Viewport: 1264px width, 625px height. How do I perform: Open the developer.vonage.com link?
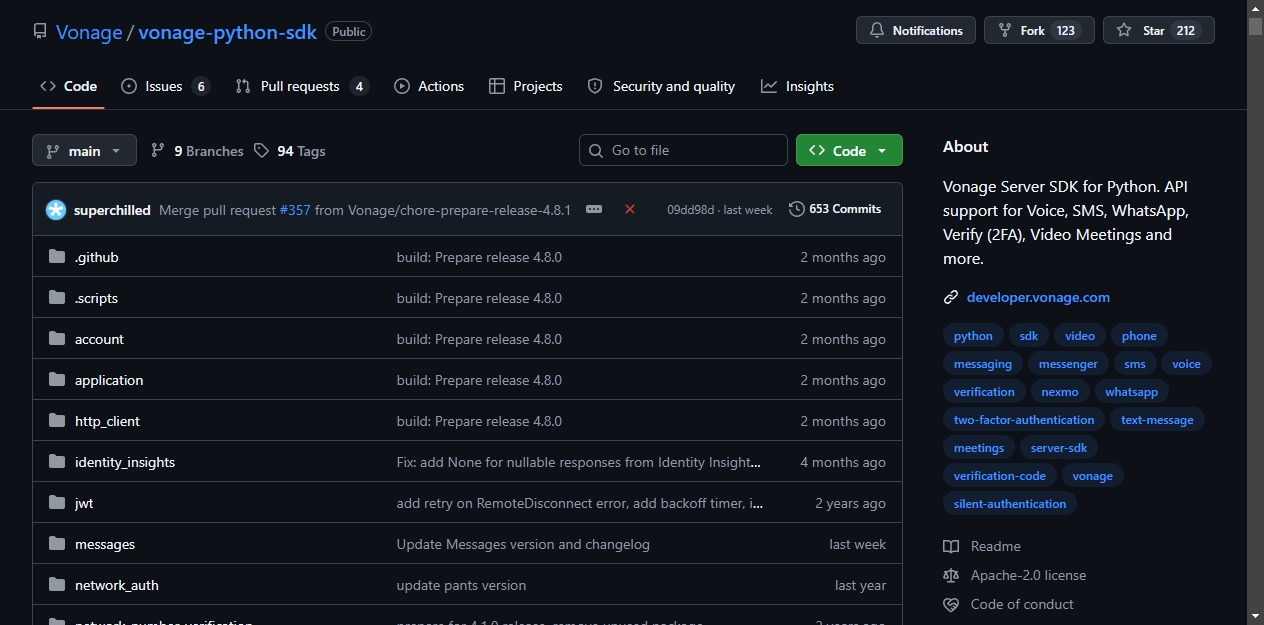tap(1038, 297)
